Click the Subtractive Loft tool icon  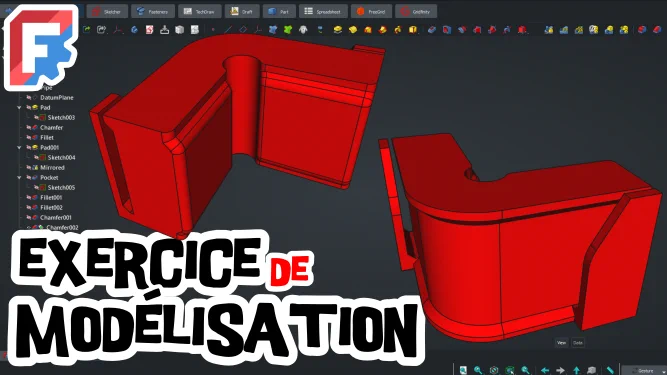(x=477, y=30)
